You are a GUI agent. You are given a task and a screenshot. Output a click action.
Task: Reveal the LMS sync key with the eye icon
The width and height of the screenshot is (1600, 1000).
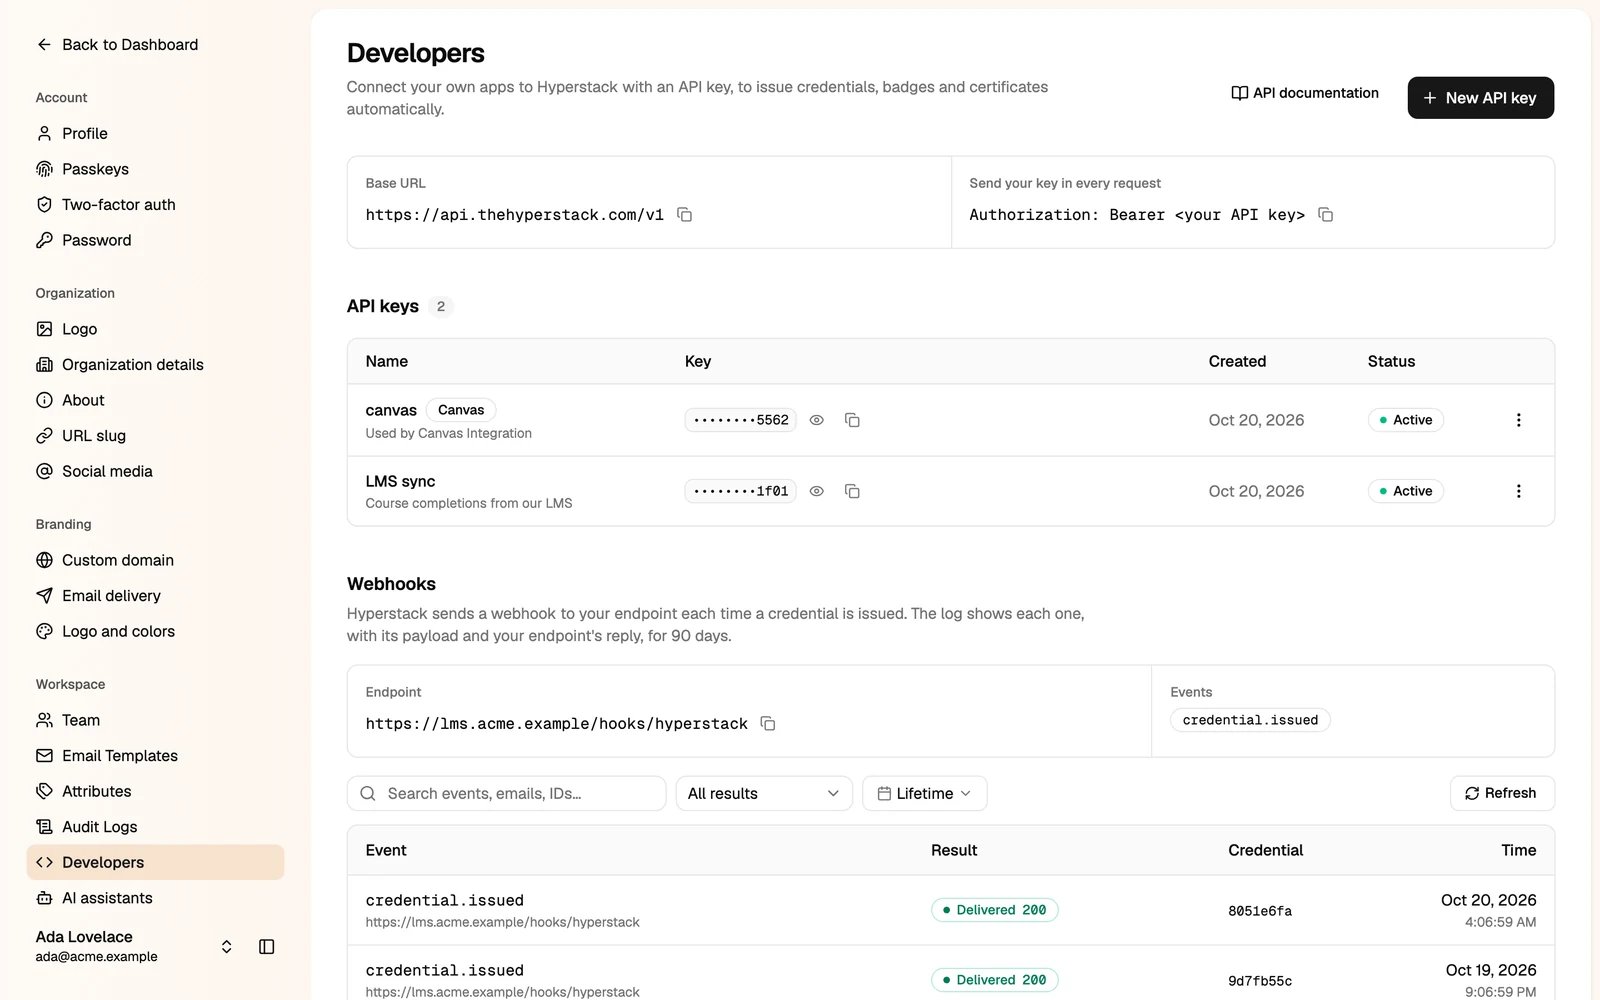(817, 491)
